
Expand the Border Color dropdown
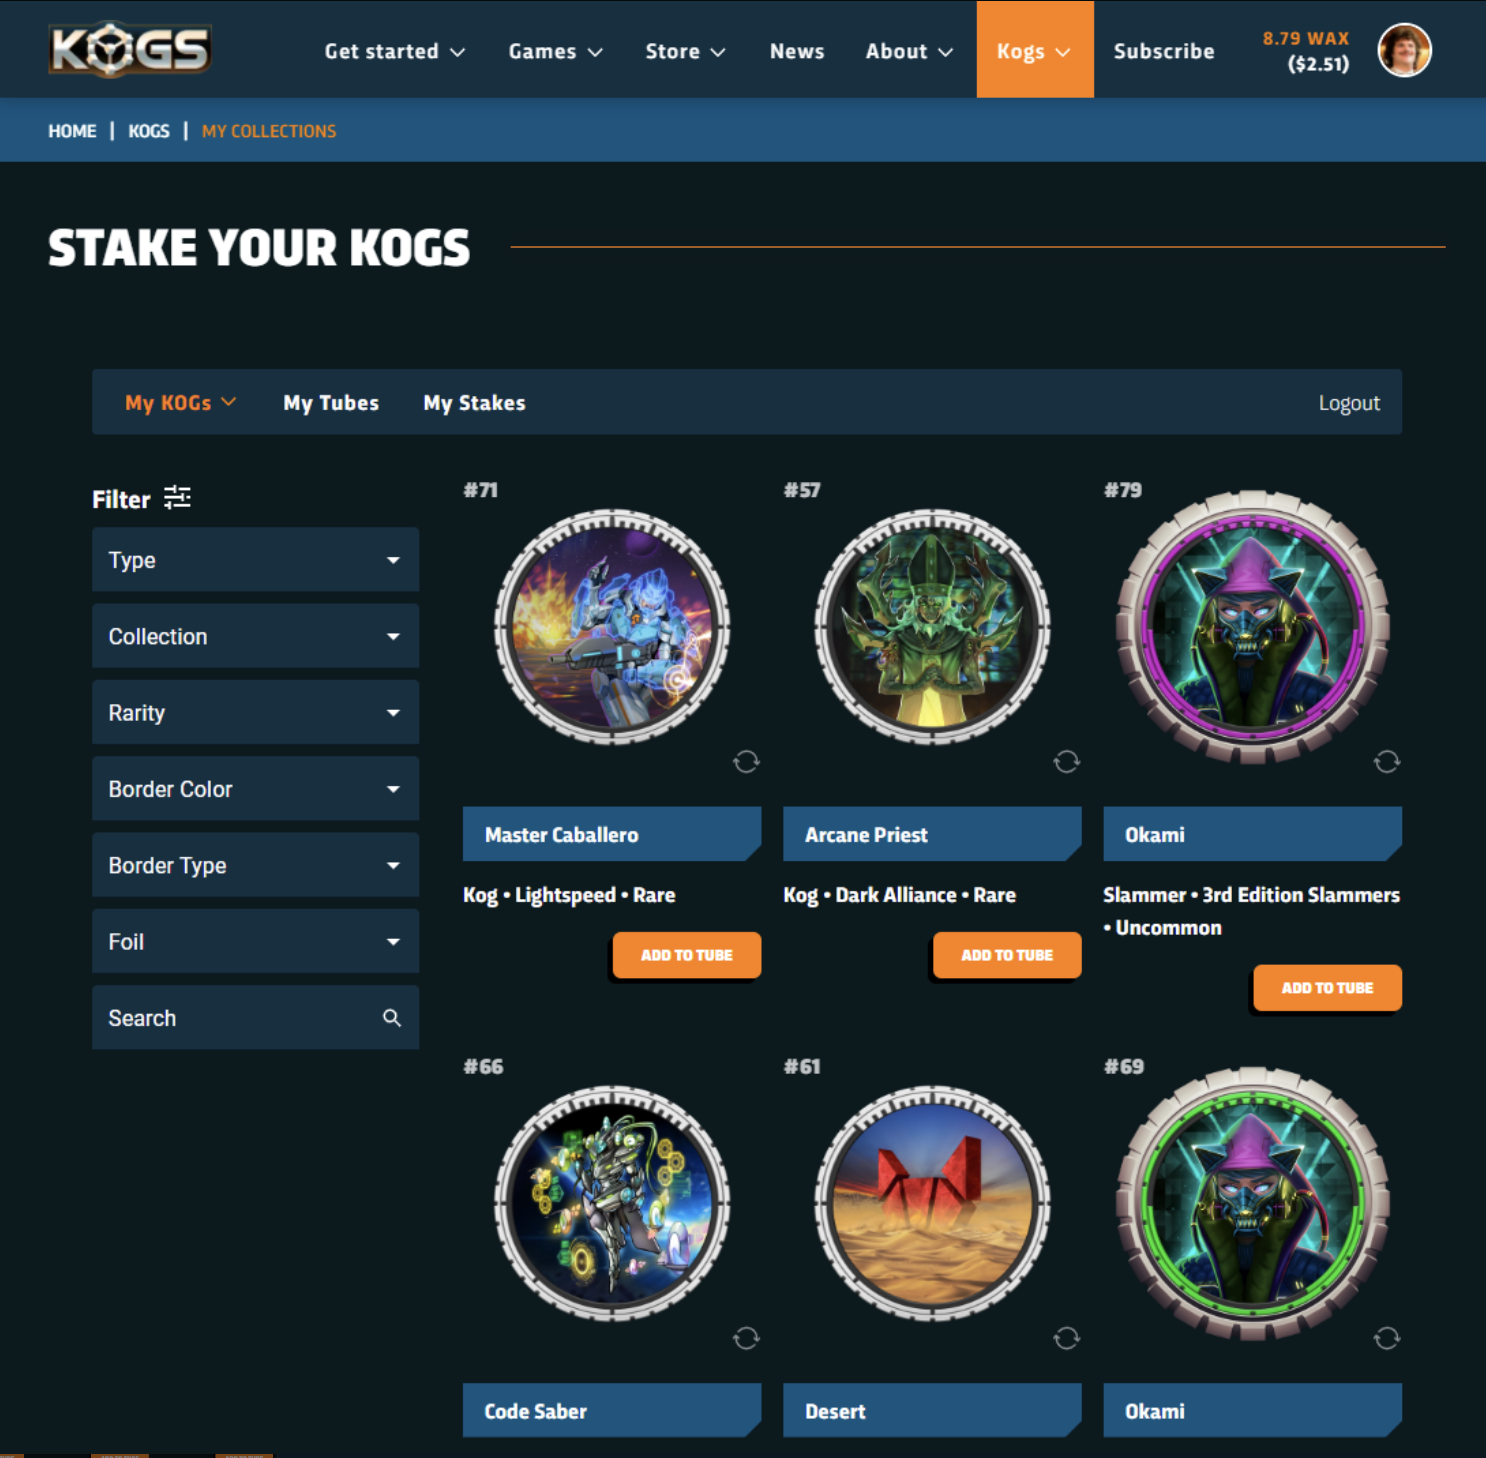[x=255, y=789]
